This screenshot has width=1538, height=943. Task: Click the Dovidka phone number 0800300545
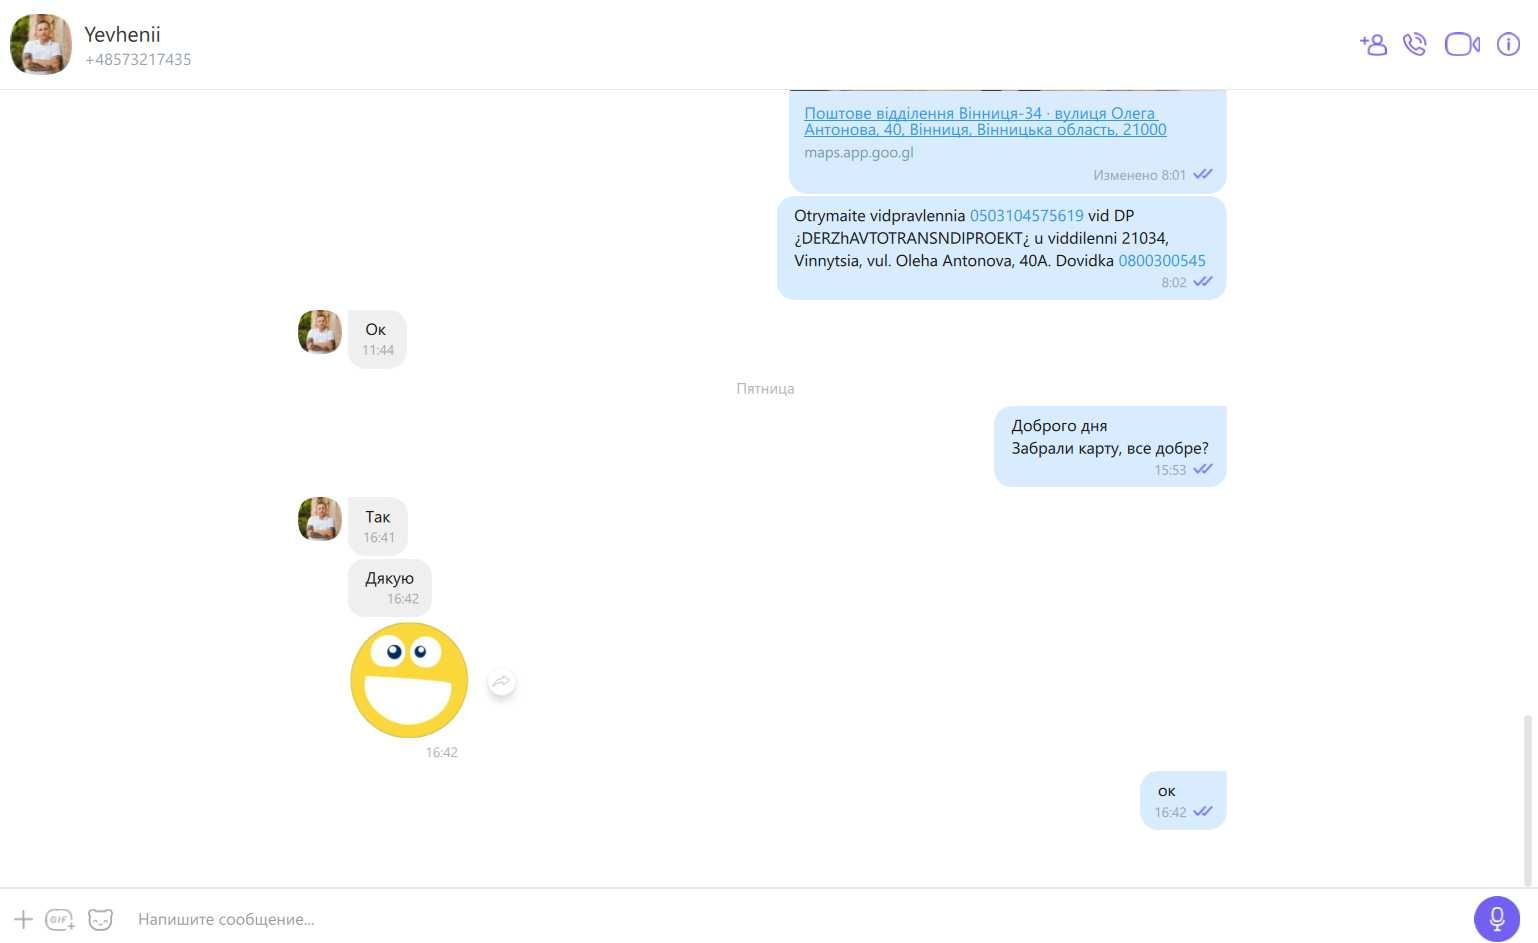(x=1162, y=260)
